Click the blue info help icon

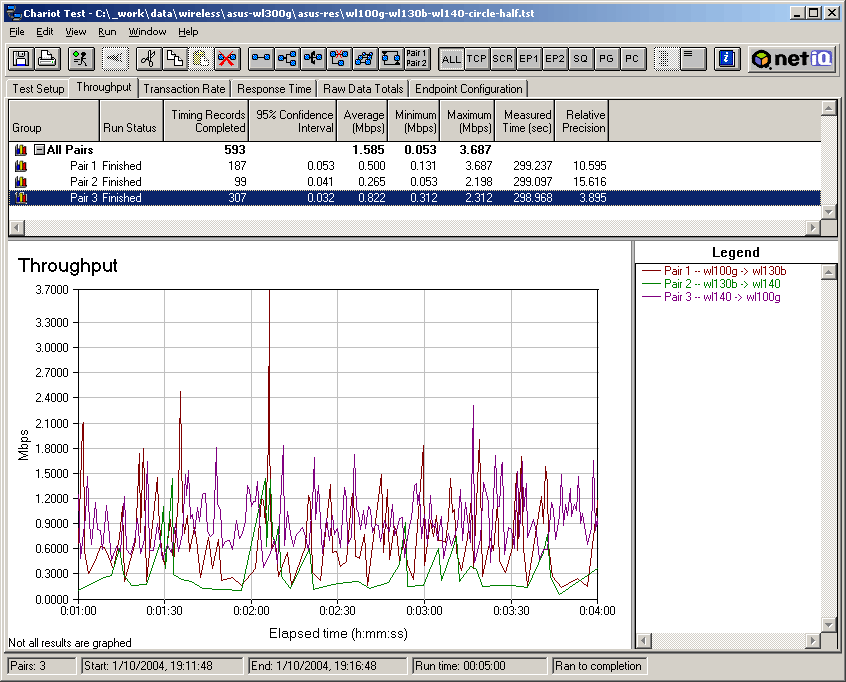[x=728, y=59]
